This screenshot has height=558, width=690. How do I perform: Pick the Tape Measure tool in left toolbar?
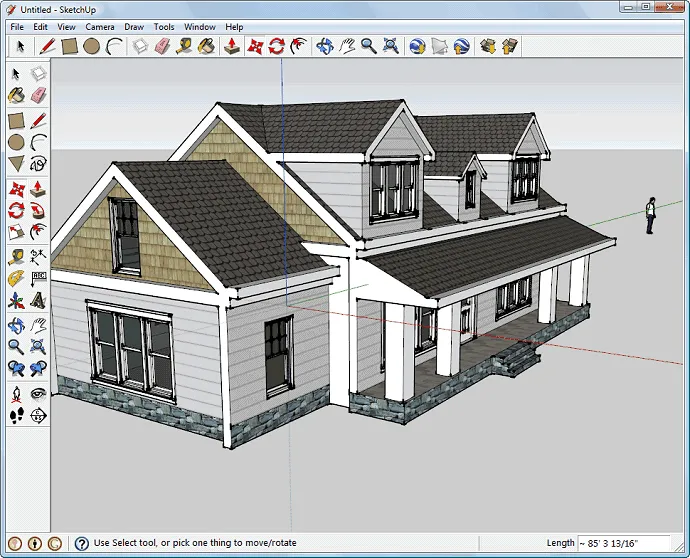(x=16, y=256)
